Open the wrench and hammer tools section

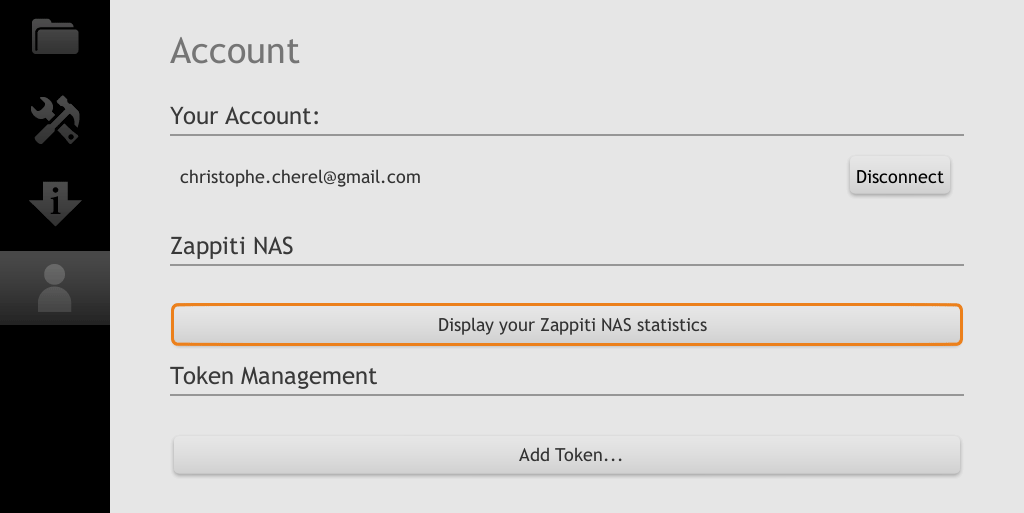click(55, 120)
